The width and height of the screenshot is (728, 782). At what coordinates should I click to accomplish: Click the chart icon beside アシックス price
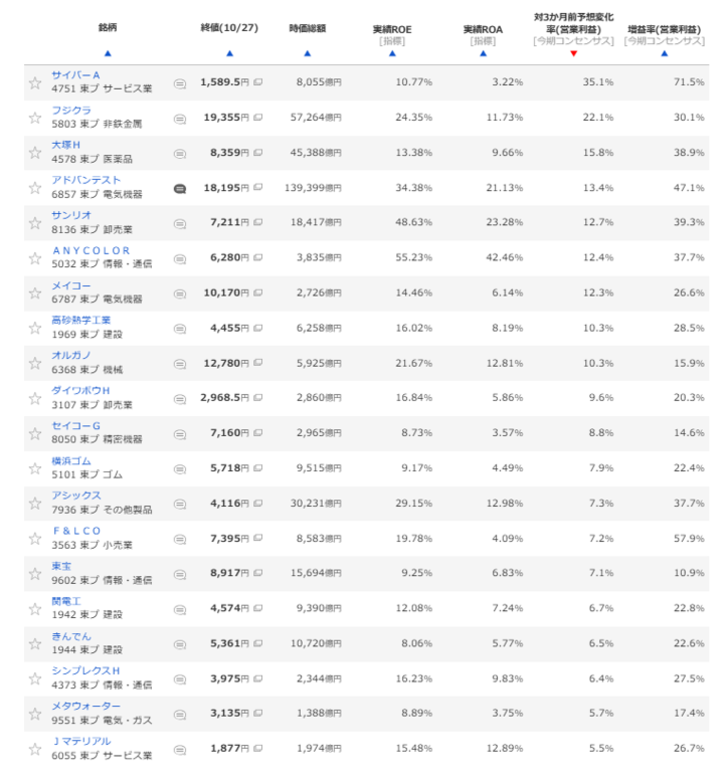tap(258, 503)
